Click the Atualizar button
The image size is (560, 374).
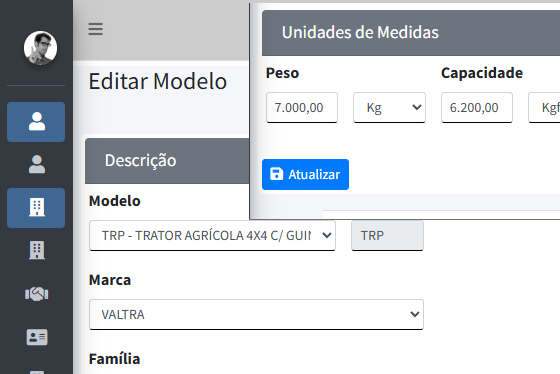(305, 174)
